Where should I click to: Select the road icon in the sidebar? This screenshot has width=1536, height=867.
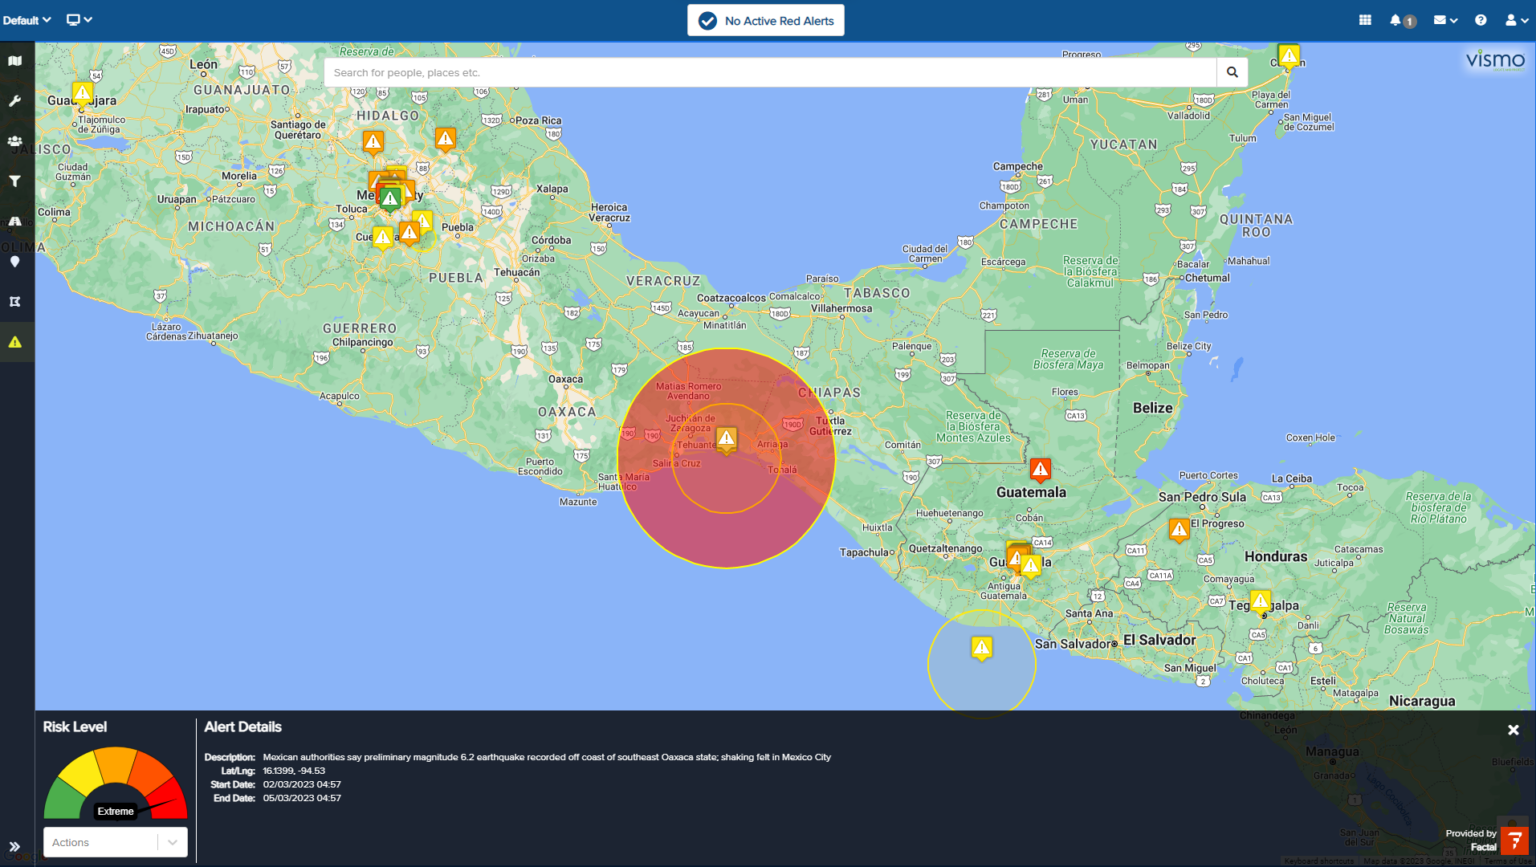click(x=15, y=221)
